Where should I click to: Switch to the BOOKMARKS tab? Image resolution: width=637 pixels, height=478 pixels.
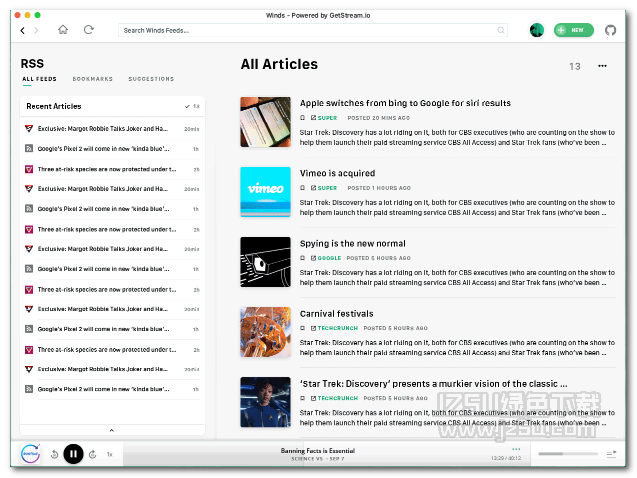pos(93,79)
